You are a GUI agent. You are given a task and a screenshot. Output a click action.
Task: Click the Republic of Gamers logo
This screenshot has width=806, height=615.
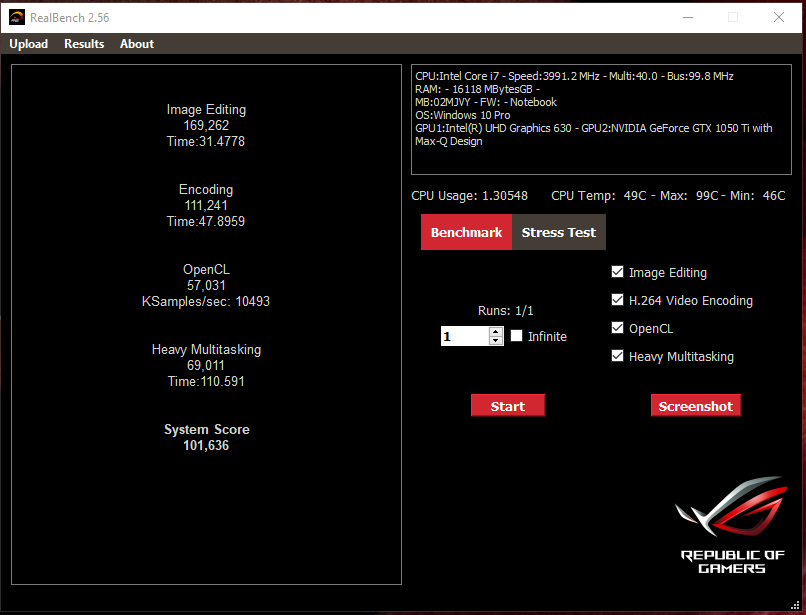click(731, 524)
